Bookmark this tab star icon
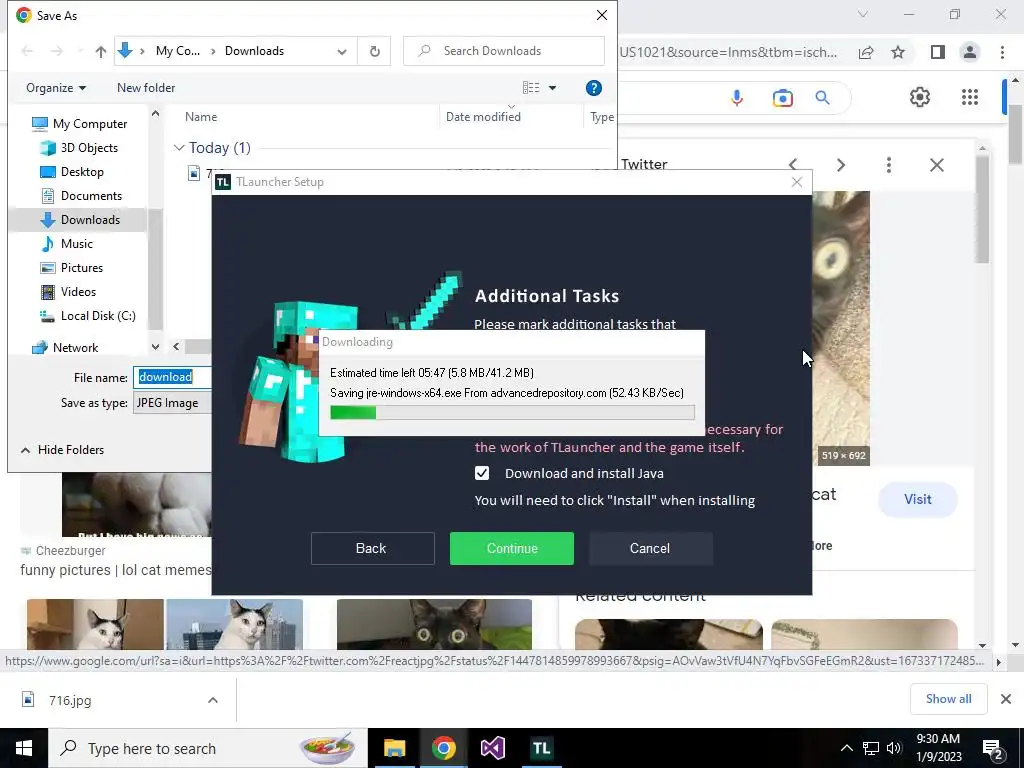 pyautogui.click(x=898, y=52)
